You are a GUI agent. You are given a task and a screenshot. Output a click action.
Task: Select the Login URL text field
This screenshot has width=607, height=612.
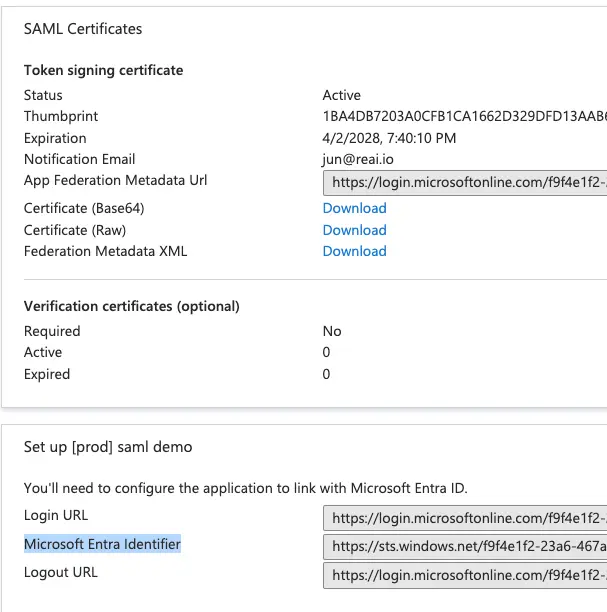click(464, 518)
